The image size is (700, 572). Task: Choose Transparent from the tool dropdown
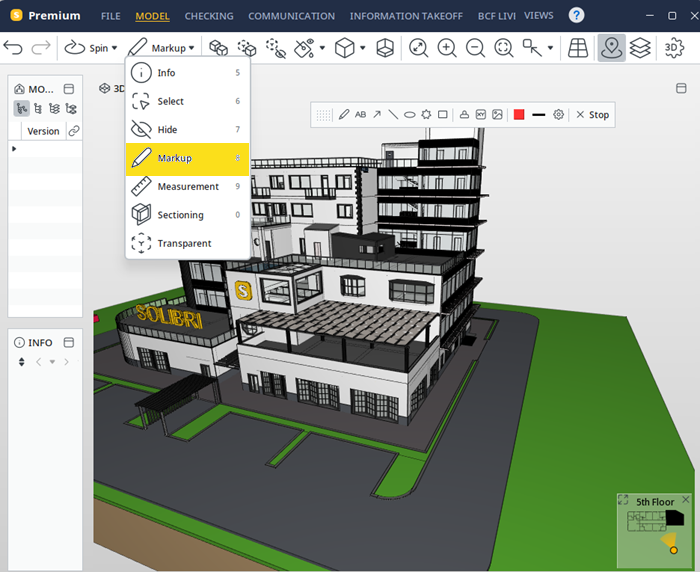tap(188, 243)
